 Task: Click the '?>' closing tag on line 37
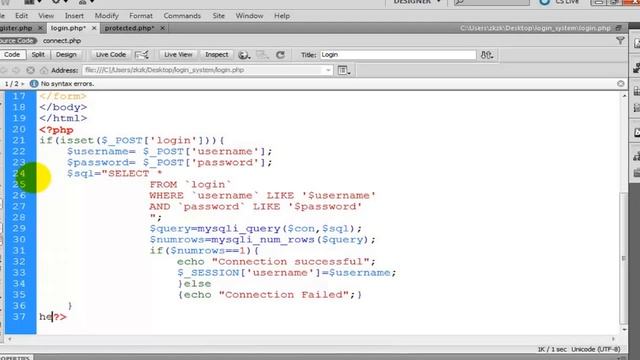click(60, 317)
